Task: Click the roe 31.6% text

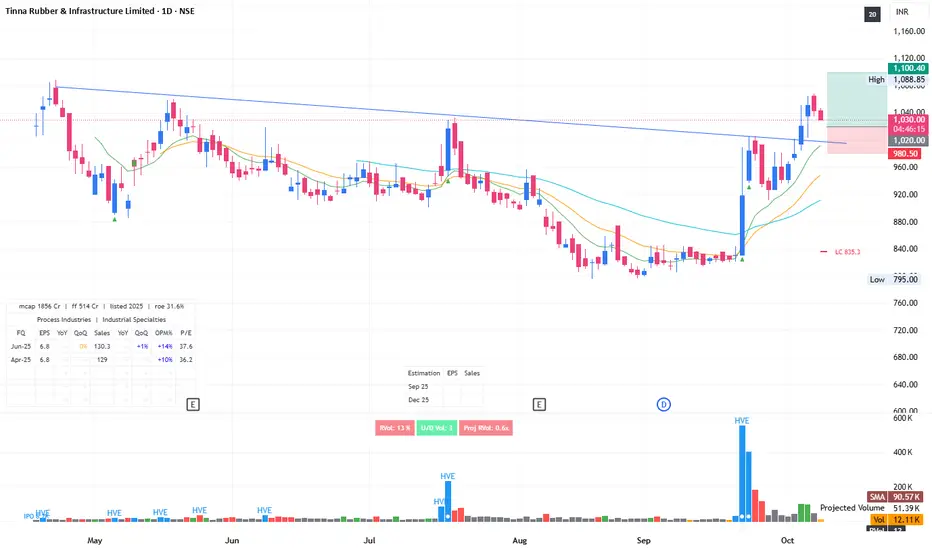Action: pos(169,306)
